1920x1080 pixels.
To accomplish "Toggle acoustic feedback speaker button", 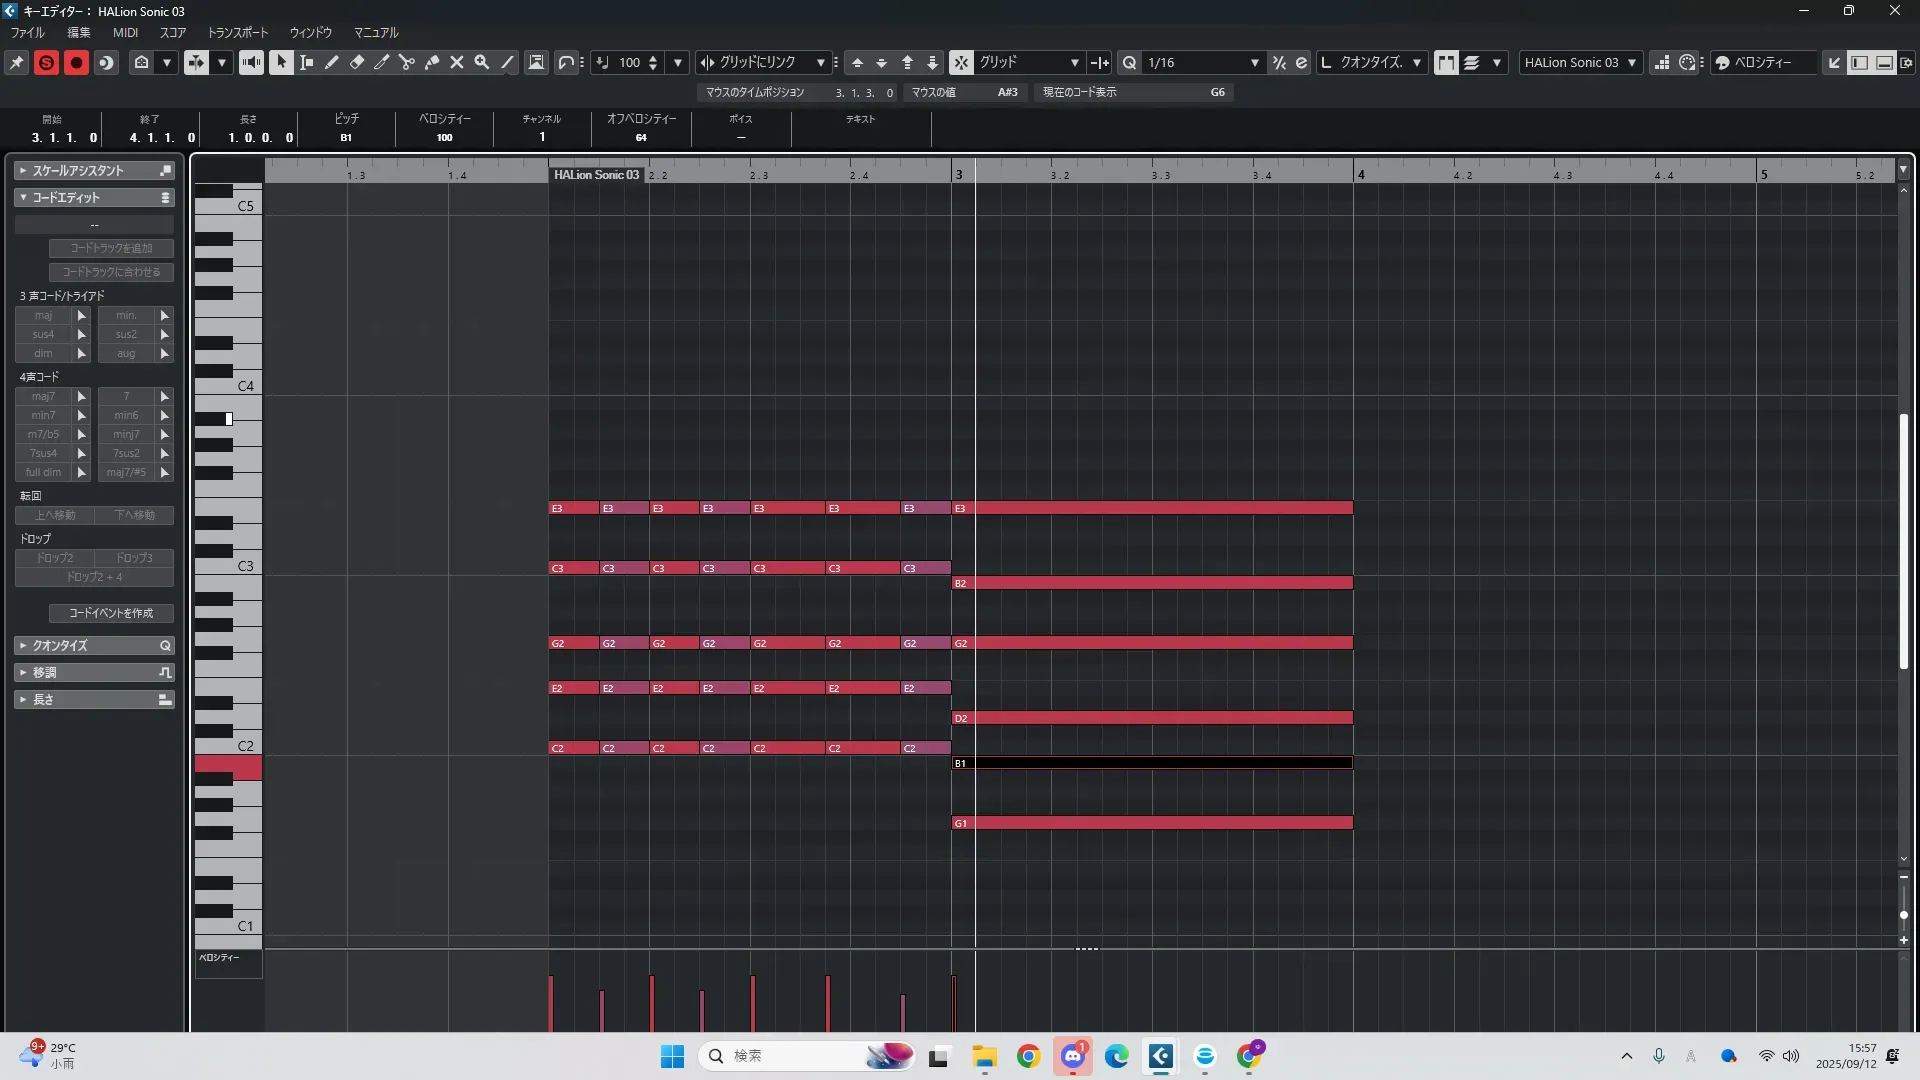I will (x=251, y=62).
